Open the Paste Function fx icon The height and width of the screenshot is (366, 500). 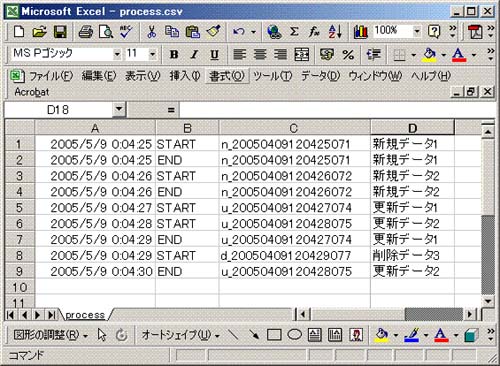(x=314, y=32)
